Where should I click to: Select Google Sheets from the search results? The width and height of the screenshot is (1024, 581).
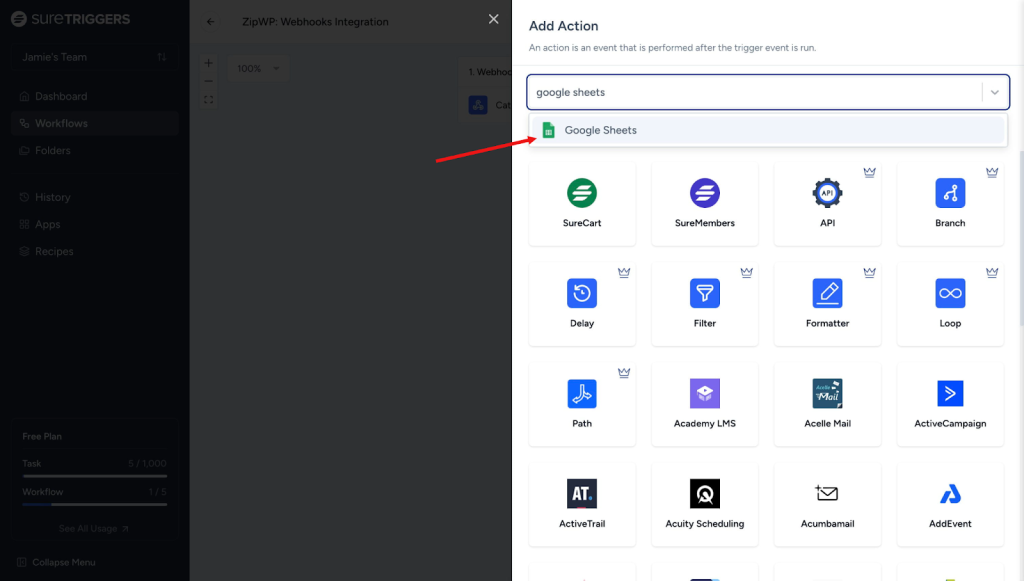click(x=600, y=130)
